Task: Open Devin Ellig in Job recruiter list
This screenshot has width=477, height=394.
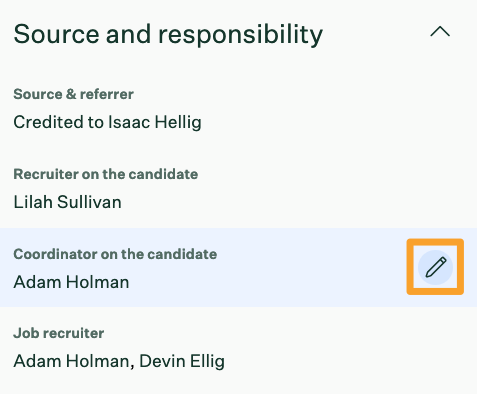Action: 182,361
